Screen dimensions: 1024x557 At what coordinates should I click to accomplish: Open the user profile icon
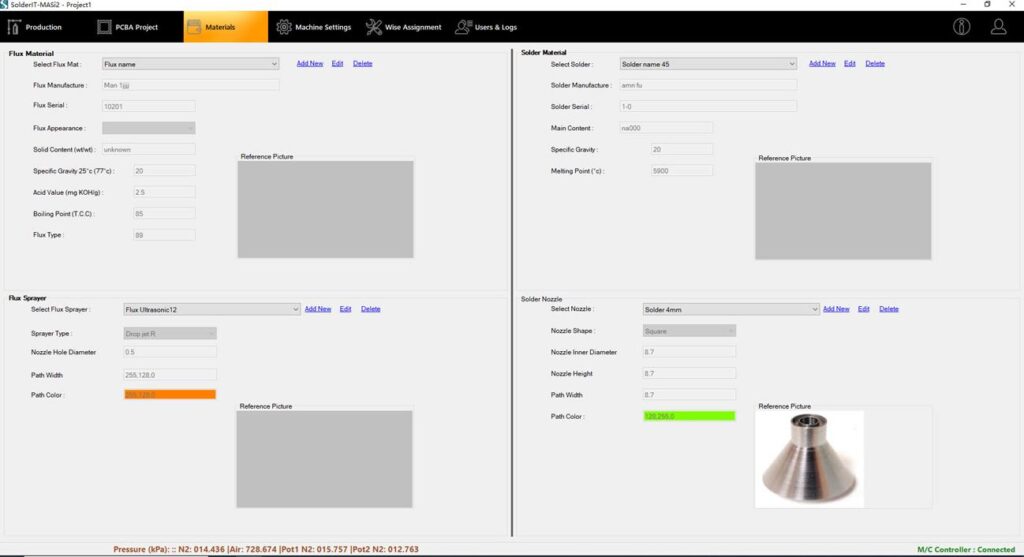tap(998, 27)
